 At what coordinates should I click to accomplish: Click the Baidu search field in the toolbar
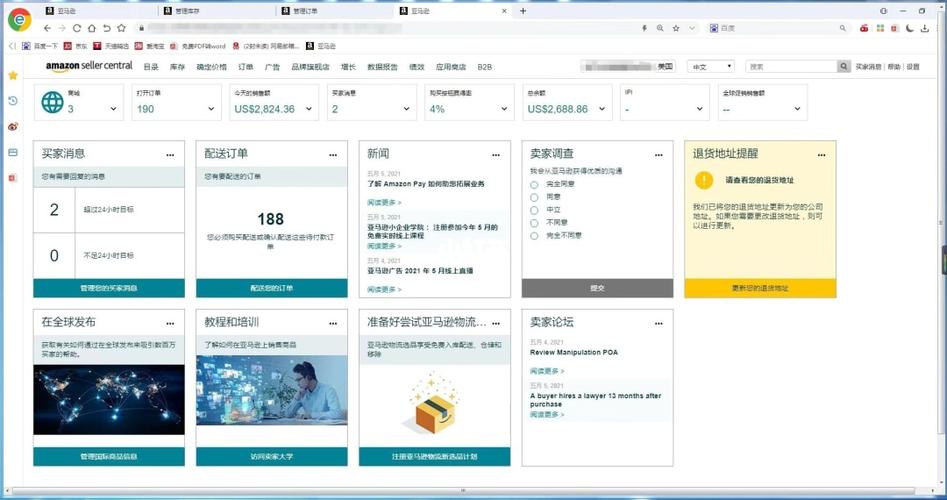pyautogui.click(x=777, y=28)
